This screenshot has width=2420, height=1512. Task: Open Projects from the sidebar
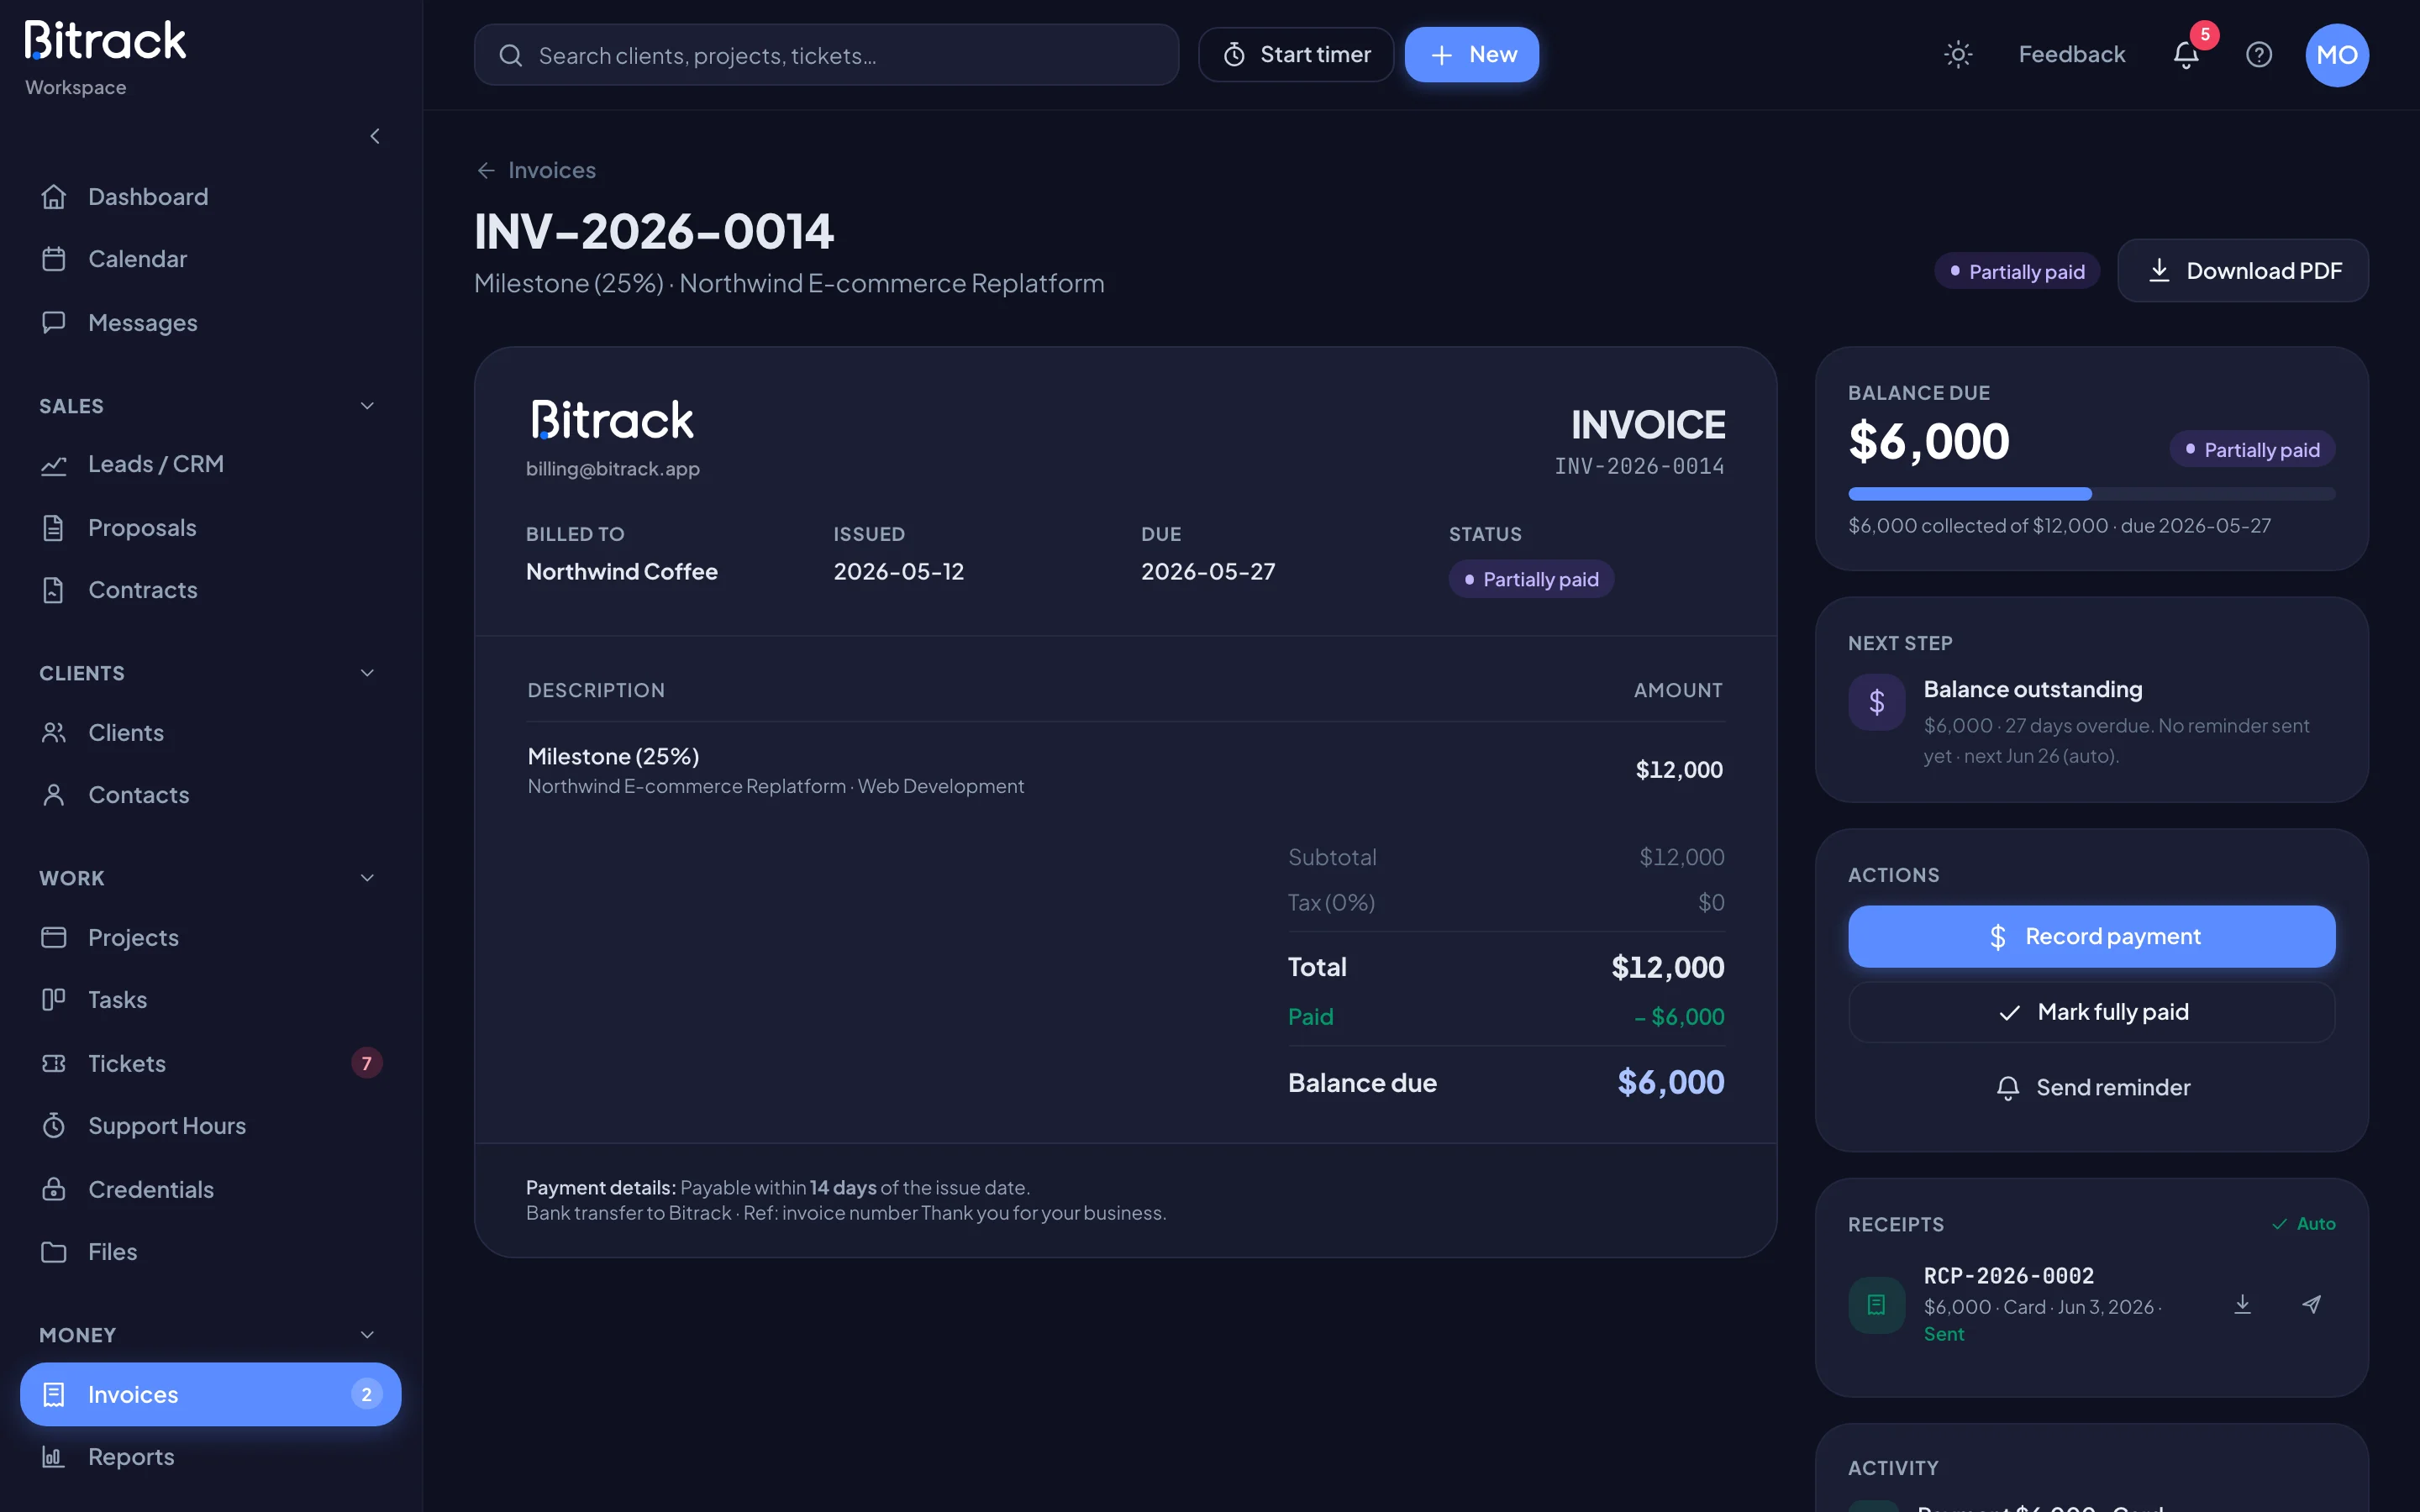[210, 937]
